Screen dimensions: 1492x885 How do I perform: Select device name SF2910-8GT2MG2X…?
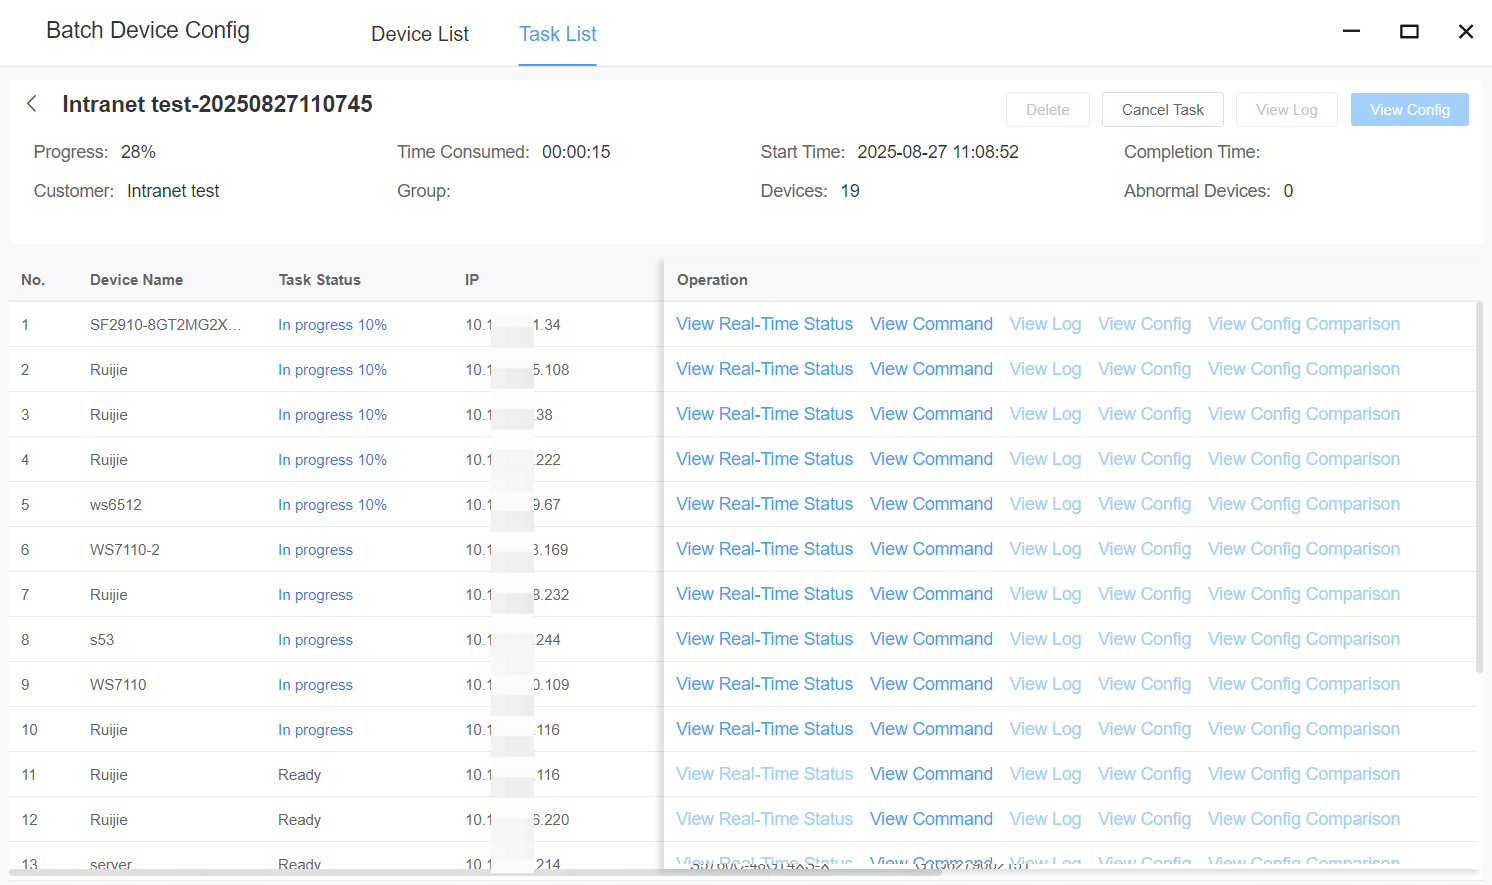click(x=165, y=325)
